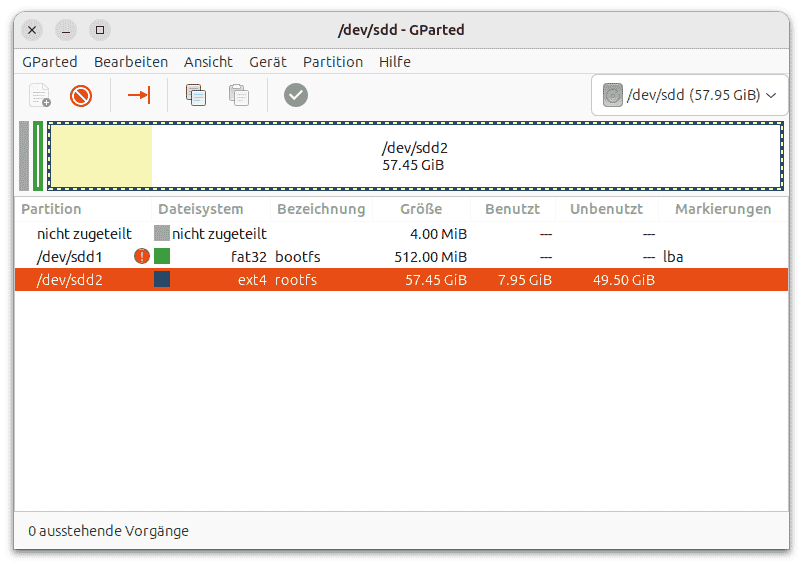Open the Gerät menu
803x566 pixels.
click(268, 62)
